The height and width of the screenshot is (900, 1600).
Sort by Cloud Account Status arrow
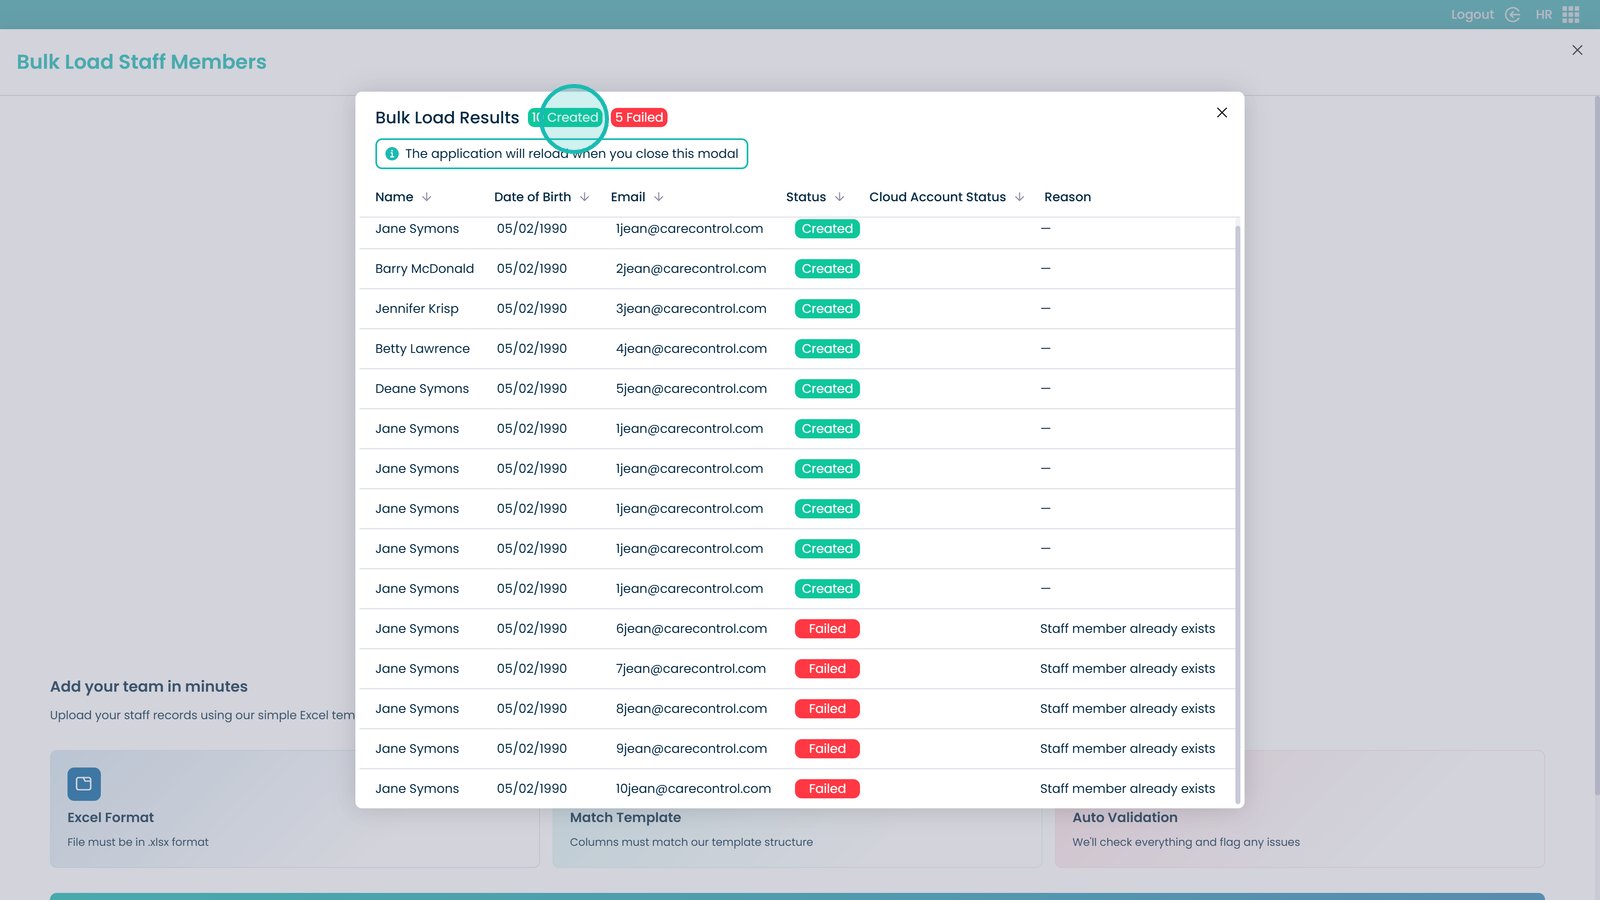1019,197
